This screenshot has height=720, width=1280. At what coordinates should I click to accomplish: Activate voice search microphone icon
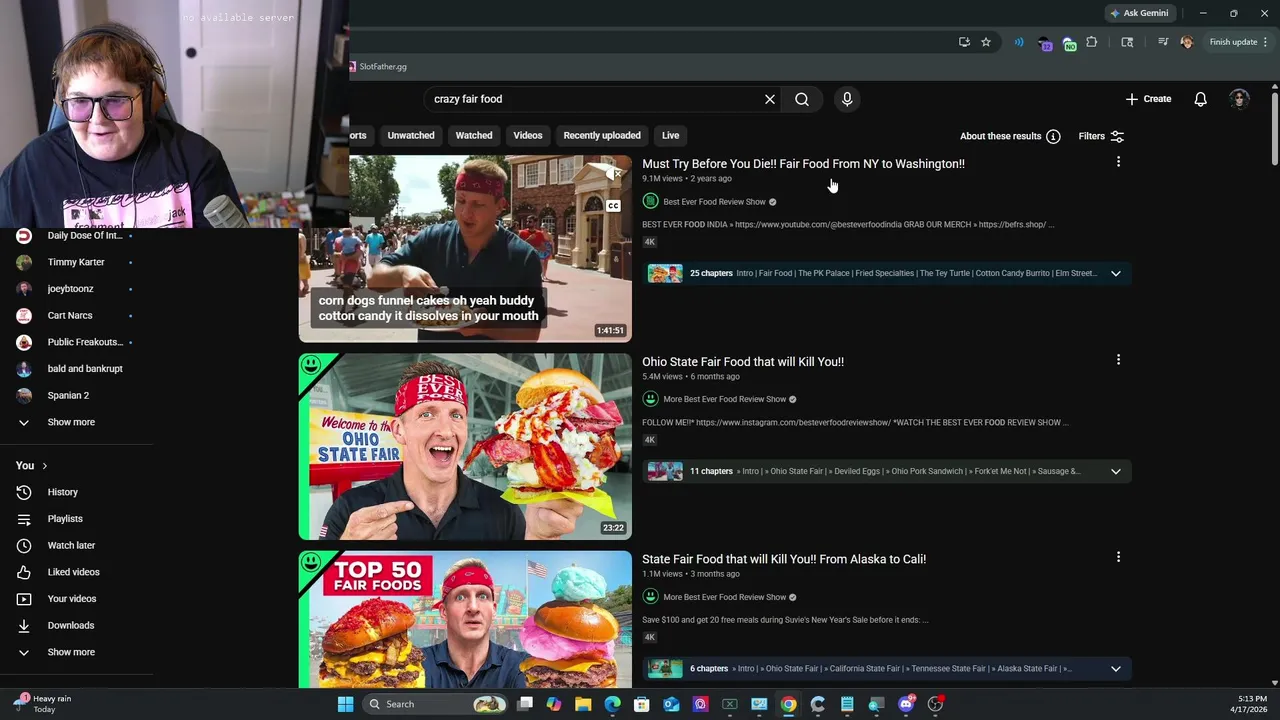point(847,99)
